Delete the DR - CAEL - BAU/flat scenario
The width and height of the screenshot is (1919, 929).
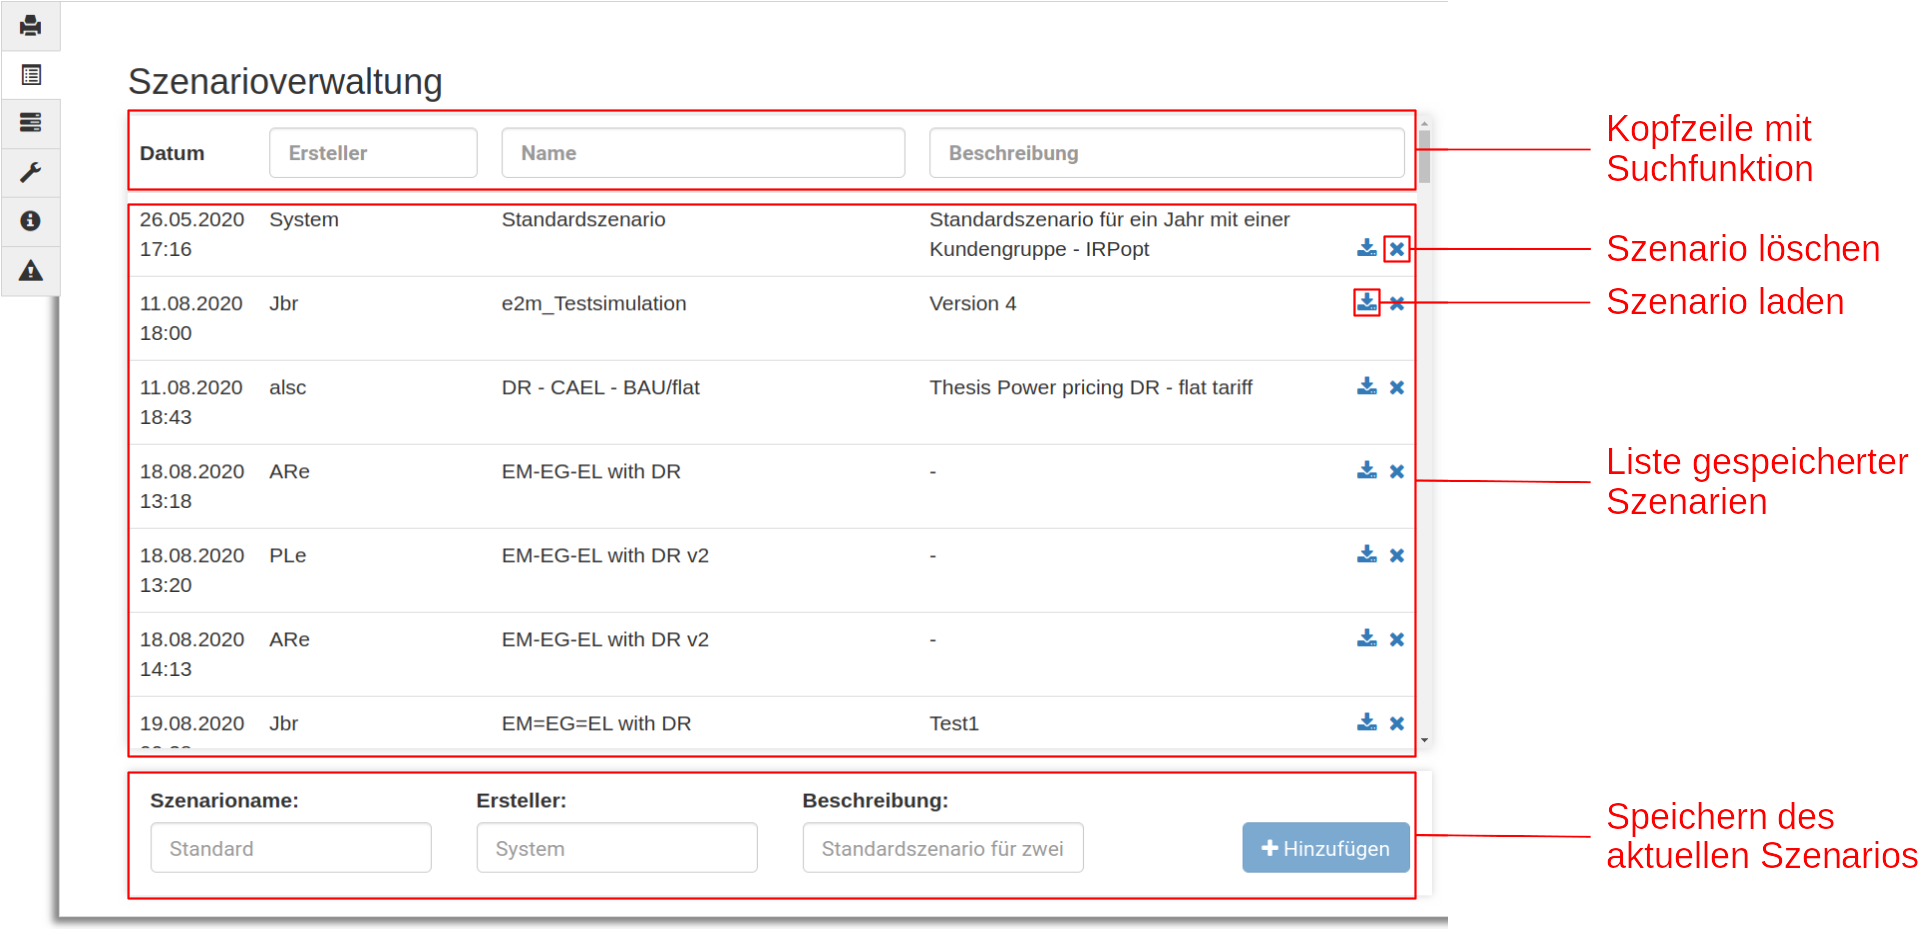(x=1397, y=387)
